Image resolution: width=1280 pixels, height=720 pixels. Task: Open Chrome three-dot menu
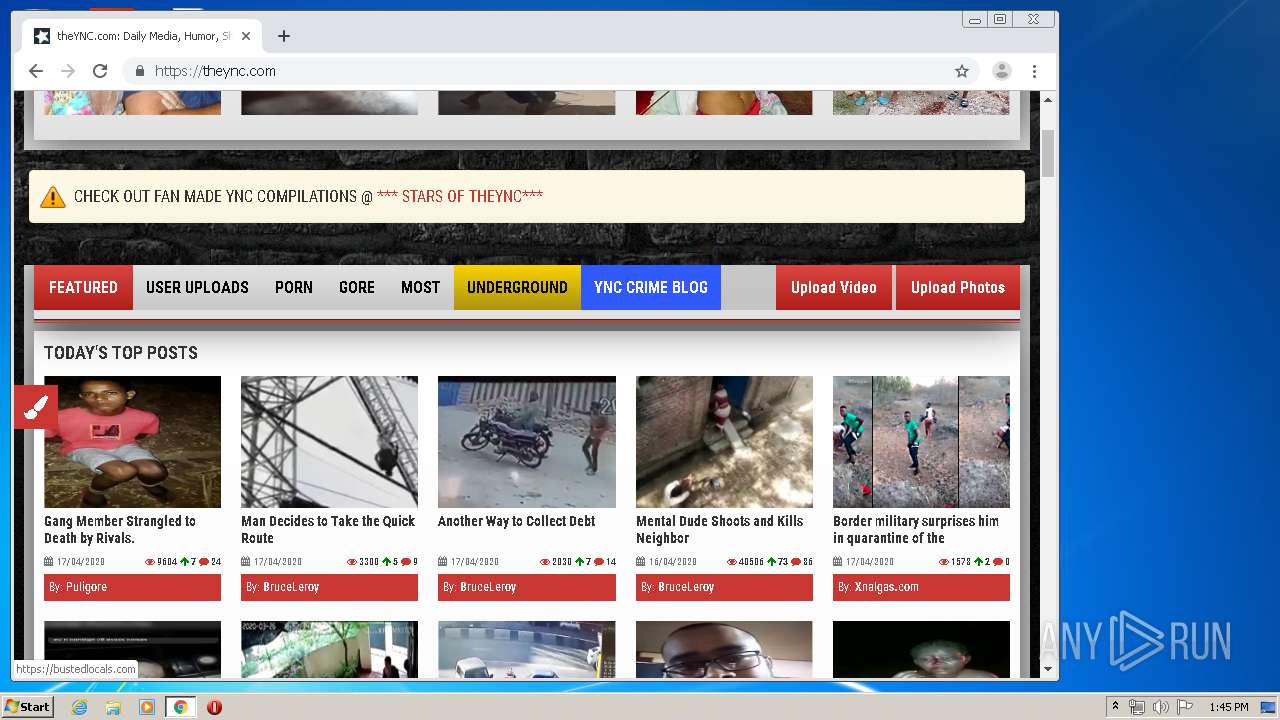(1034, 71)
